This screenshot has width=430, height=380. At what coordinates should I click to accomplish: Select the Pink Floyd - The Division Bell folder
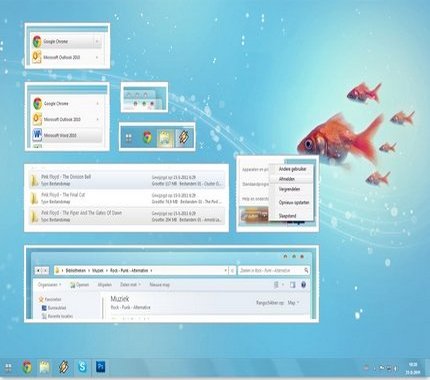click(x=127, y=180)
